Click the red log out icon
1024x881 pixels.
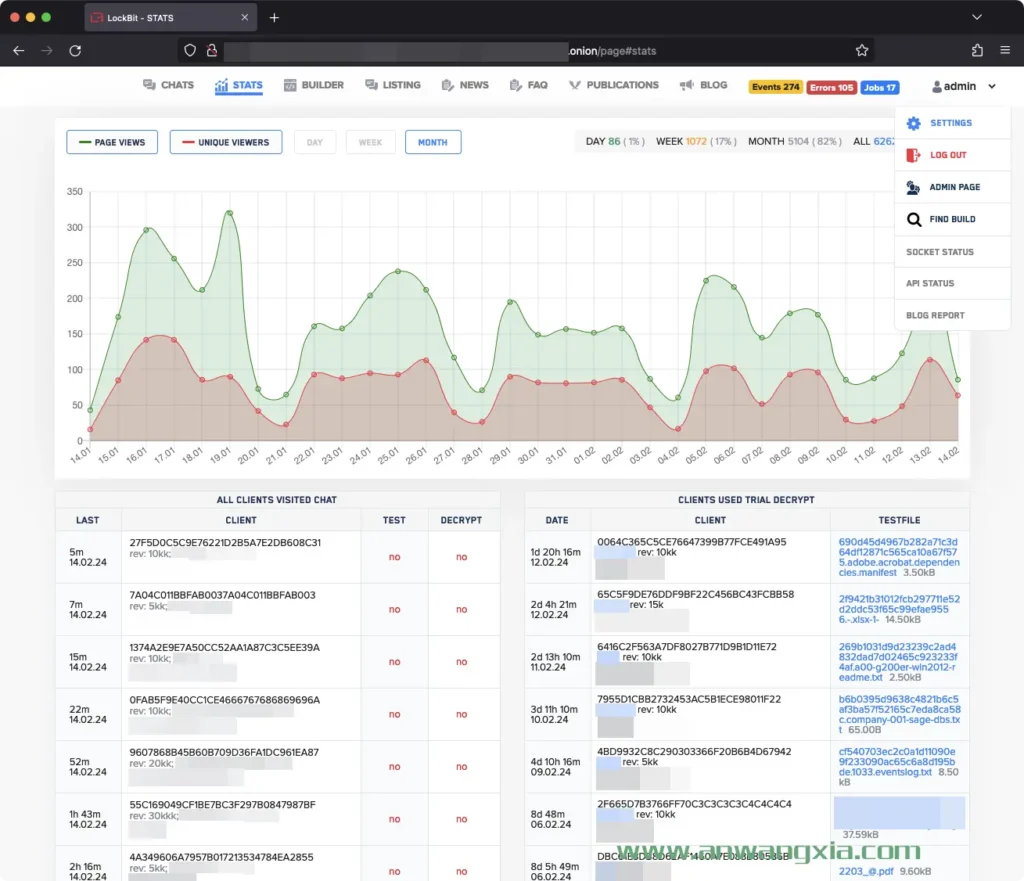point(914,155)
